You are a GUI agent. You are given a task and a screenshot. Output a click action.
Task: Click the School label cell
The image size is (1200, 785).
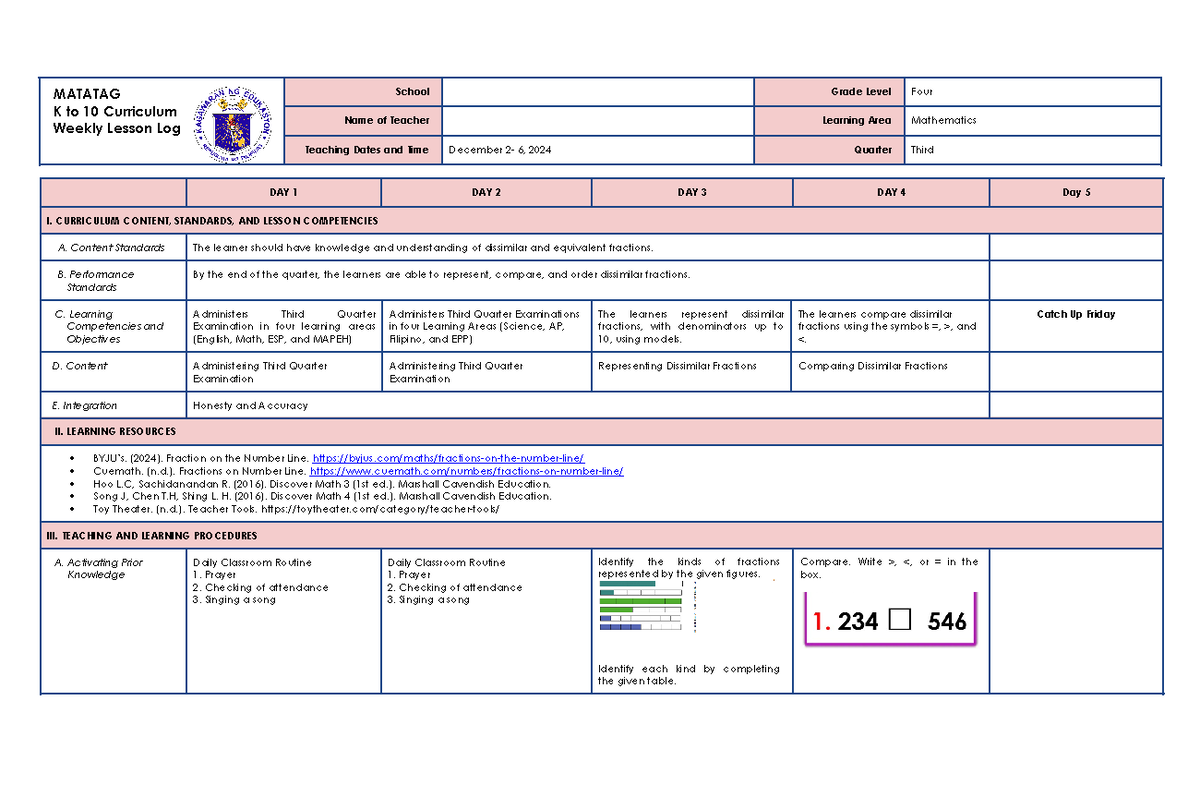(362, 91)
